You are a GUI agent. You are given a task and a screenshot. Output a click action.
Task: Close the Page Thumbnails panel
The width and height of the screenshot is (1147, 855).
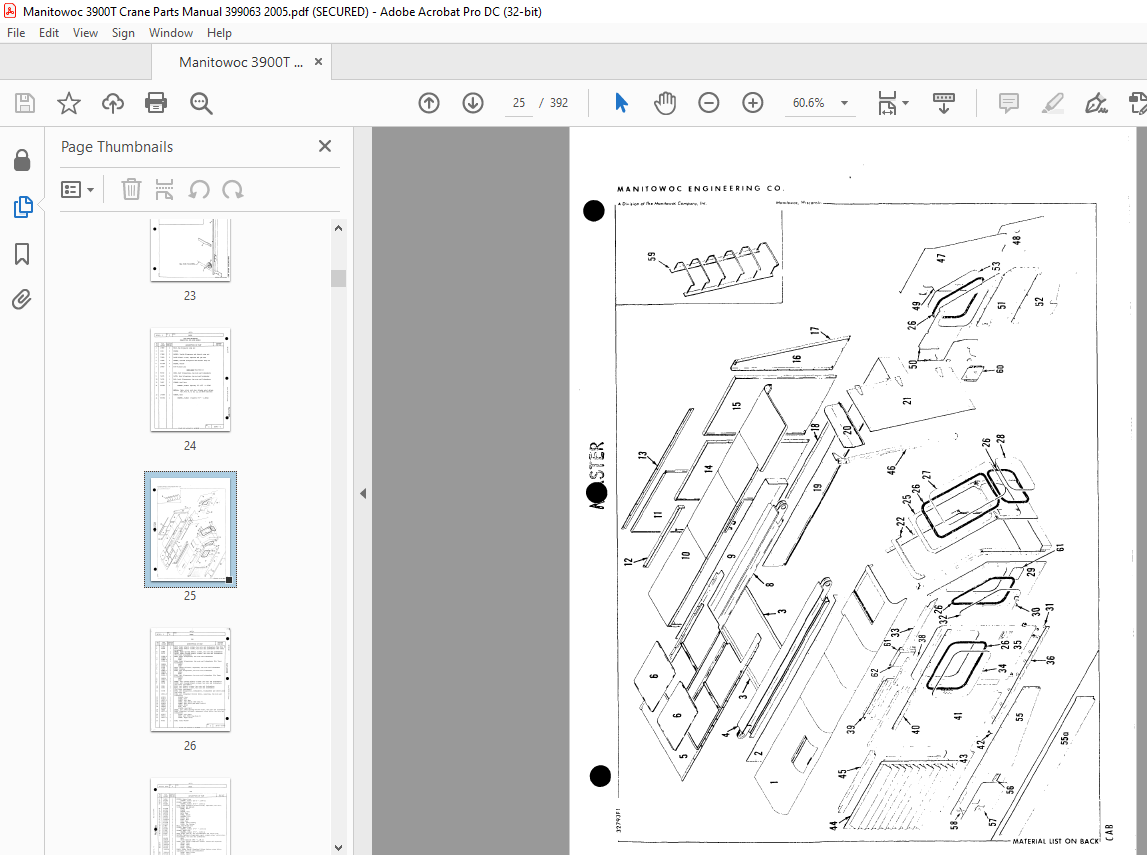[x=325, y=146]
